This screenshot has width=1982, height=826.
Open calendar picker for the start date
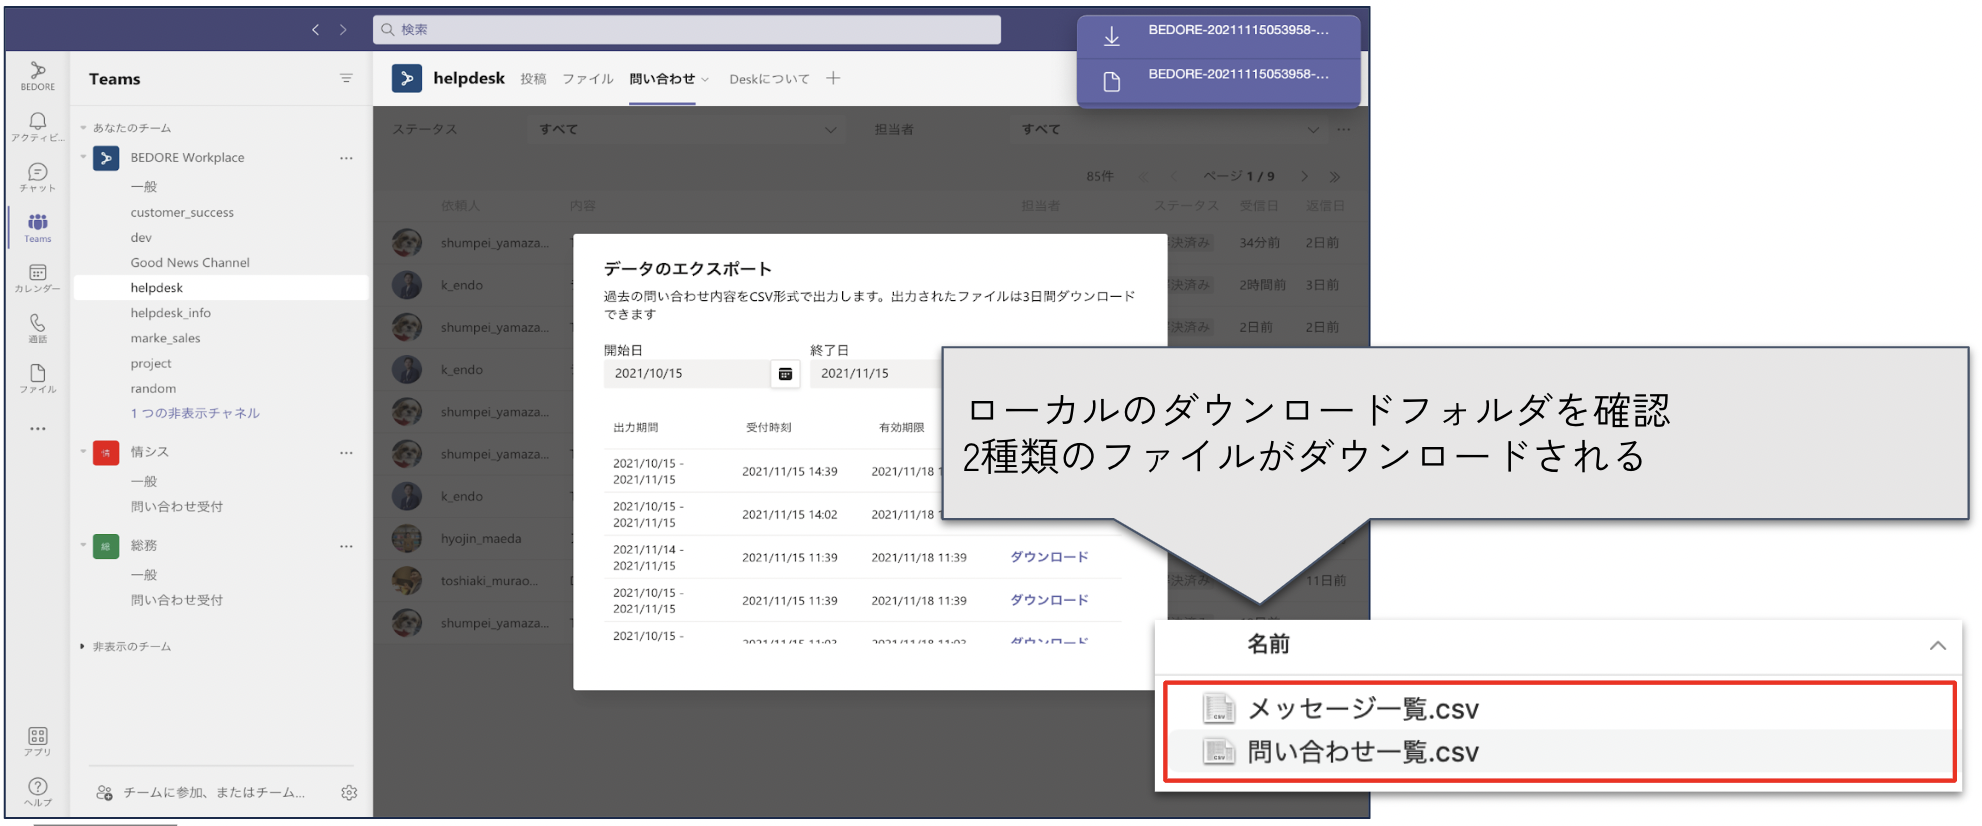tap(785, 373)
